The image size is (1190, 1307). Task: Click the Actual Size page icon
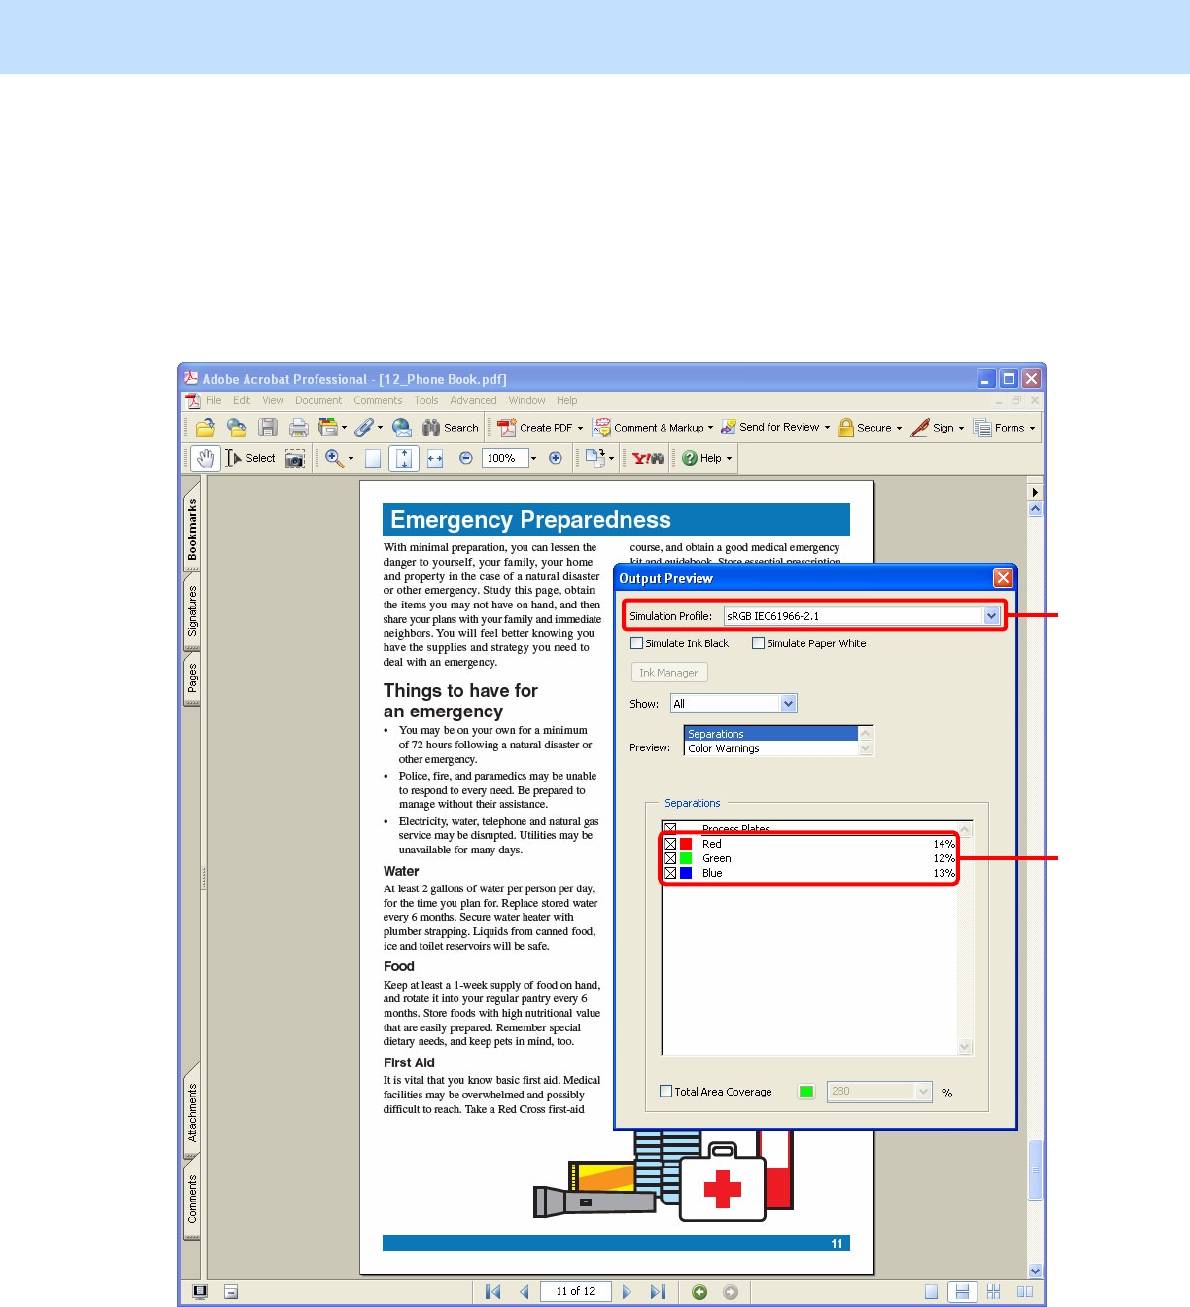click(373, 458)
